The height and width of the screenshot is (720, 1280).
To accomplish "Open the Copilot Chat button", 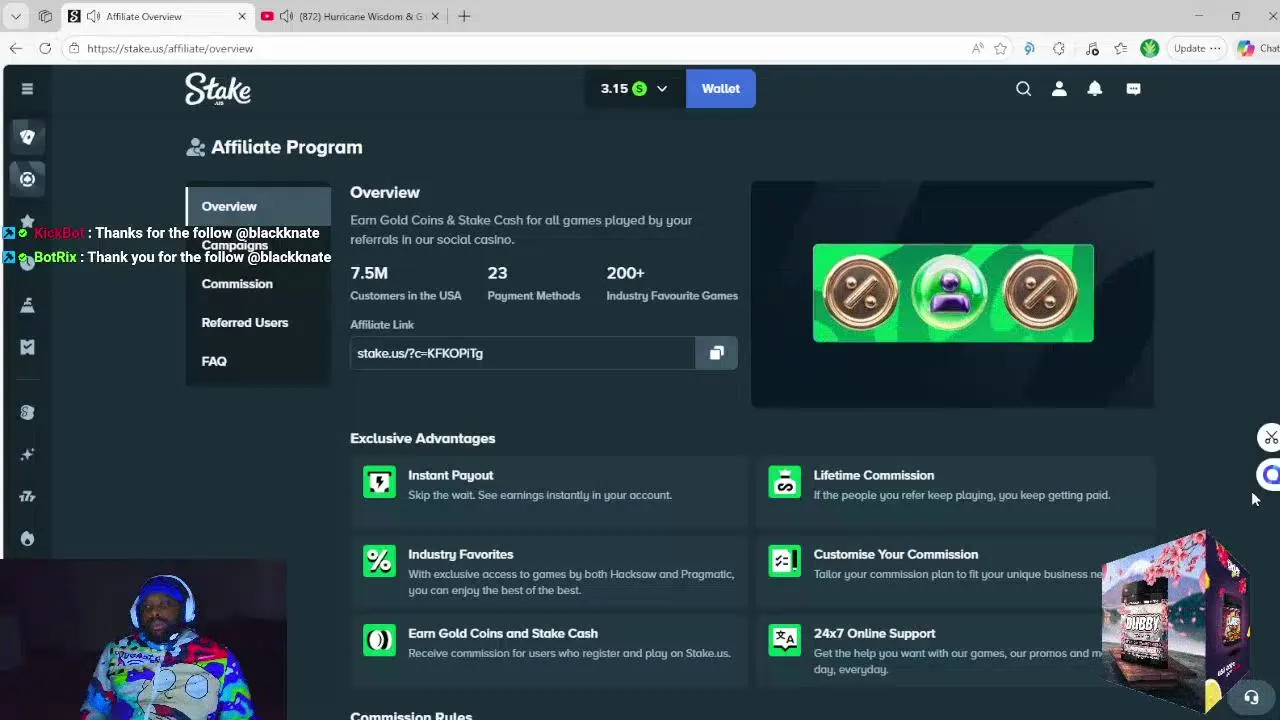I will pyautogui.click(x=1256, y=48).
